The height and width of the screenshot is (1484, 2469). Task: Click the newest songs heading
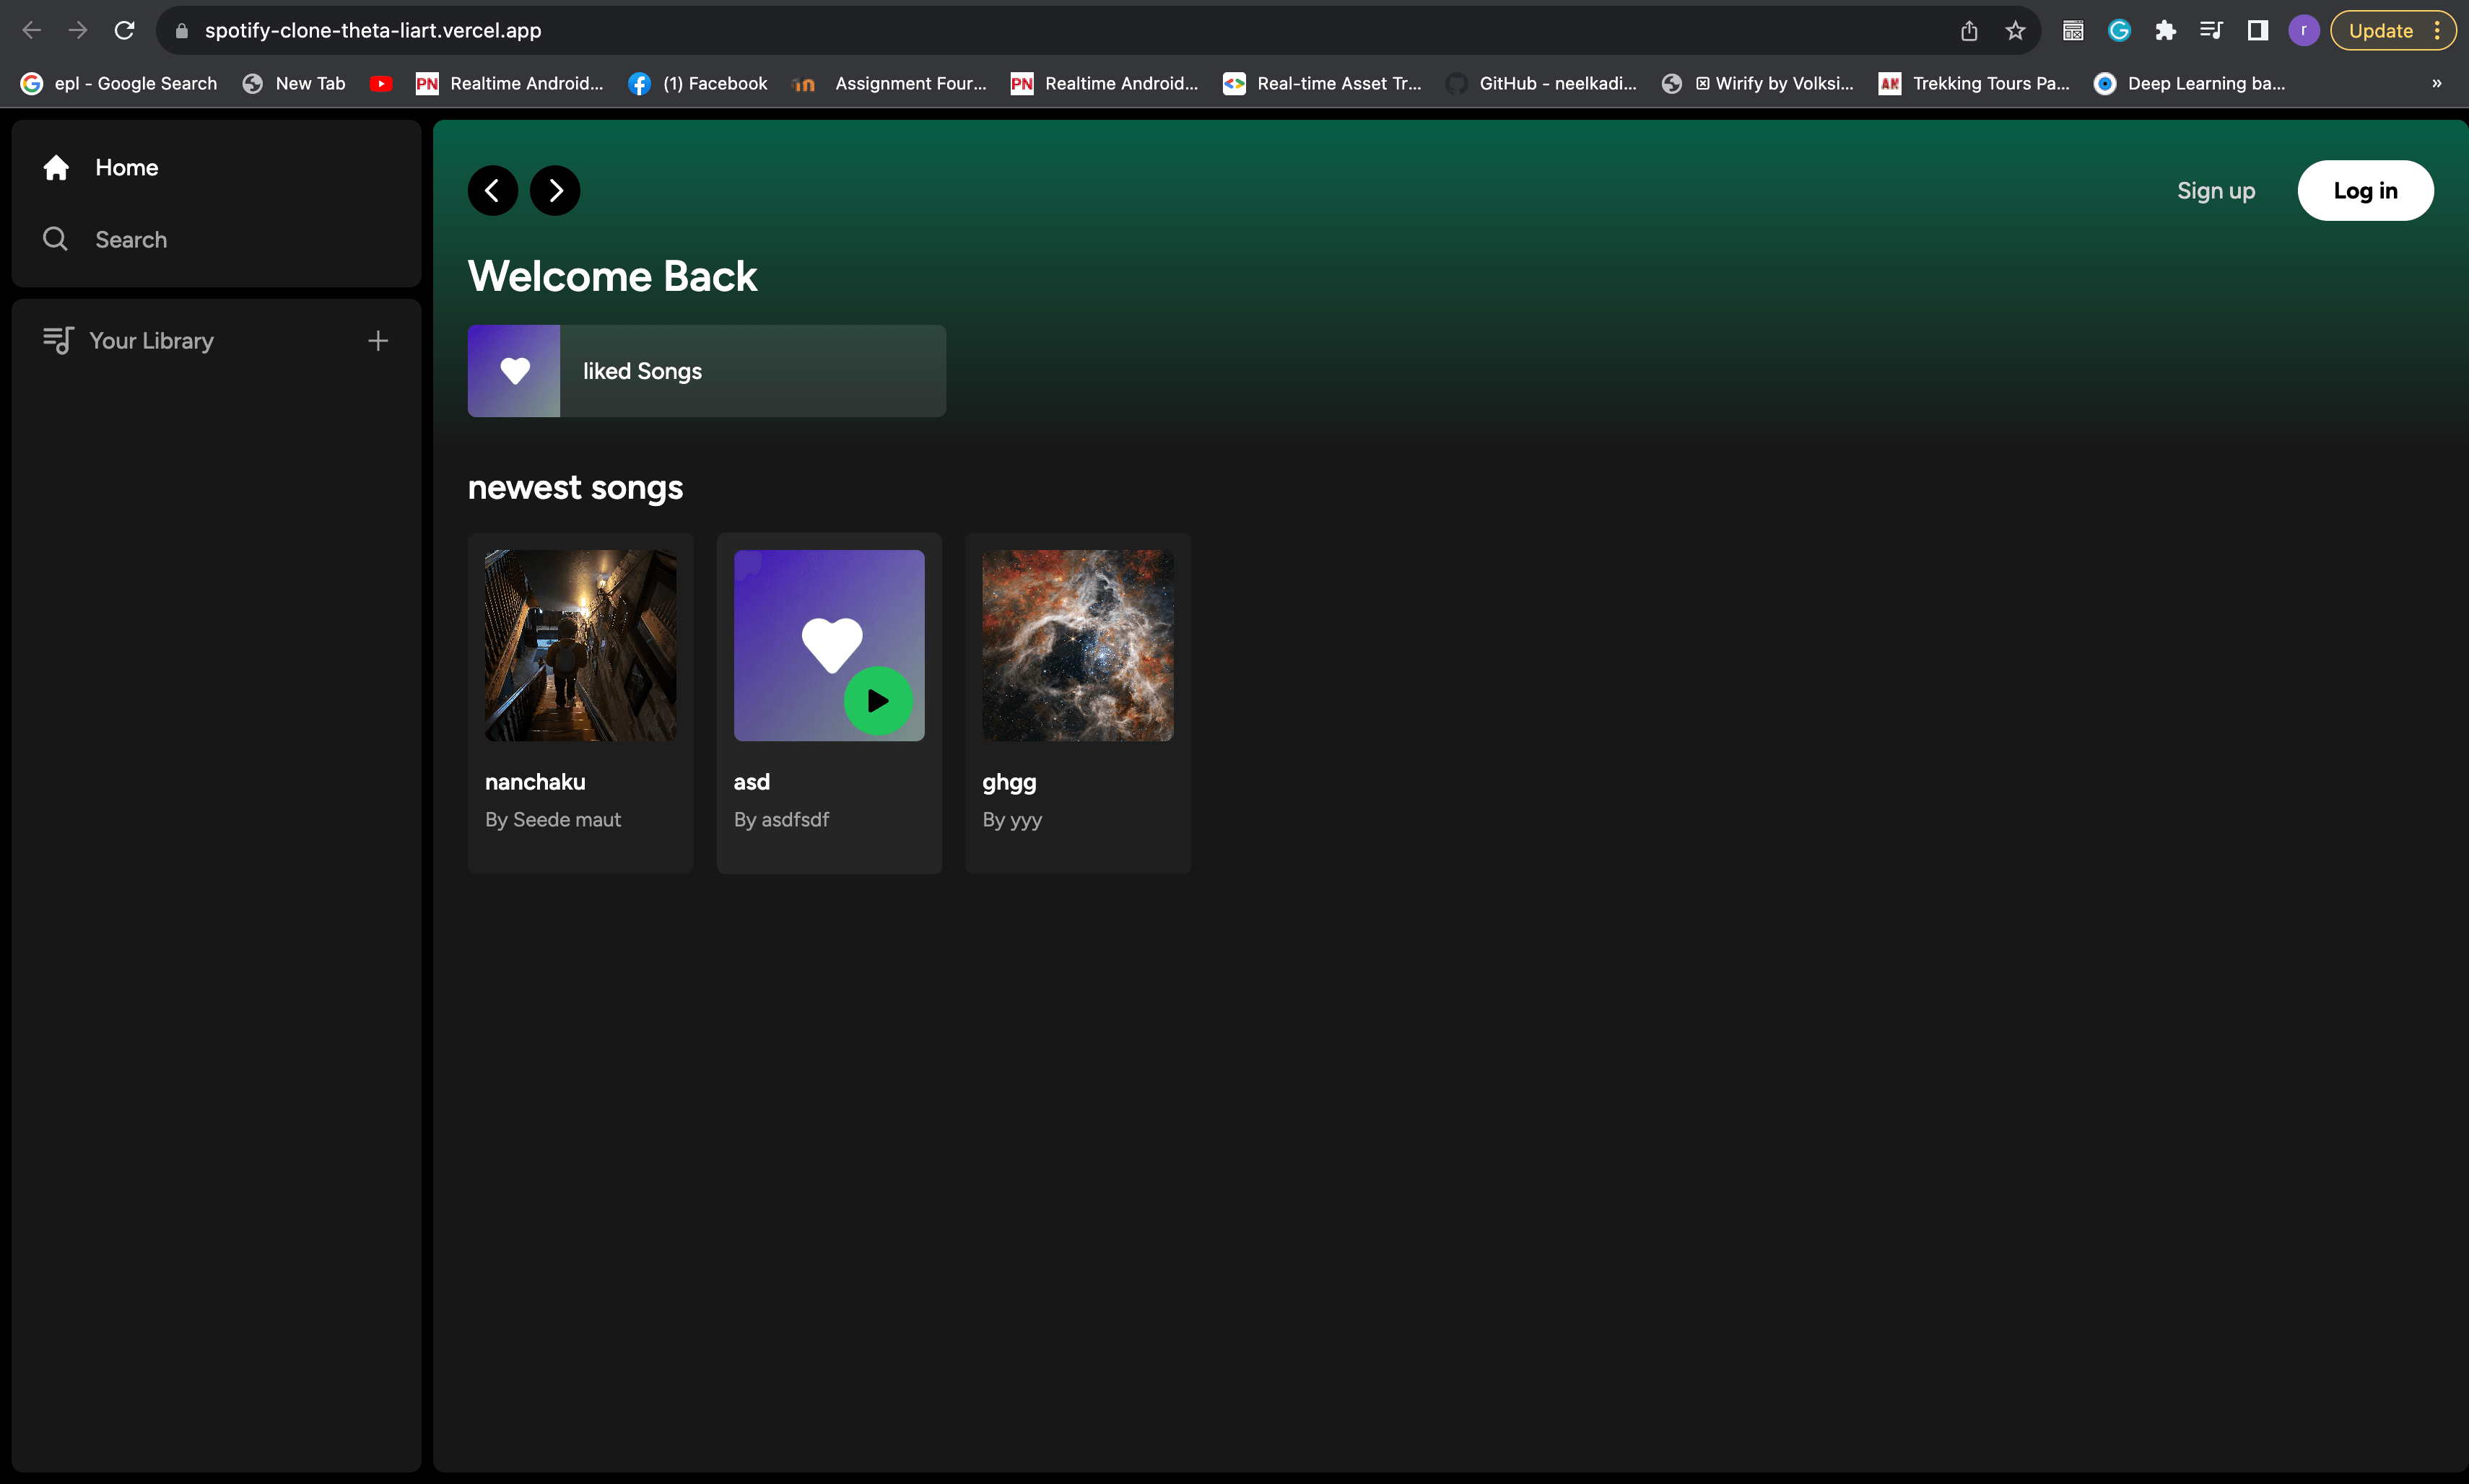click(x=575, y=487)
